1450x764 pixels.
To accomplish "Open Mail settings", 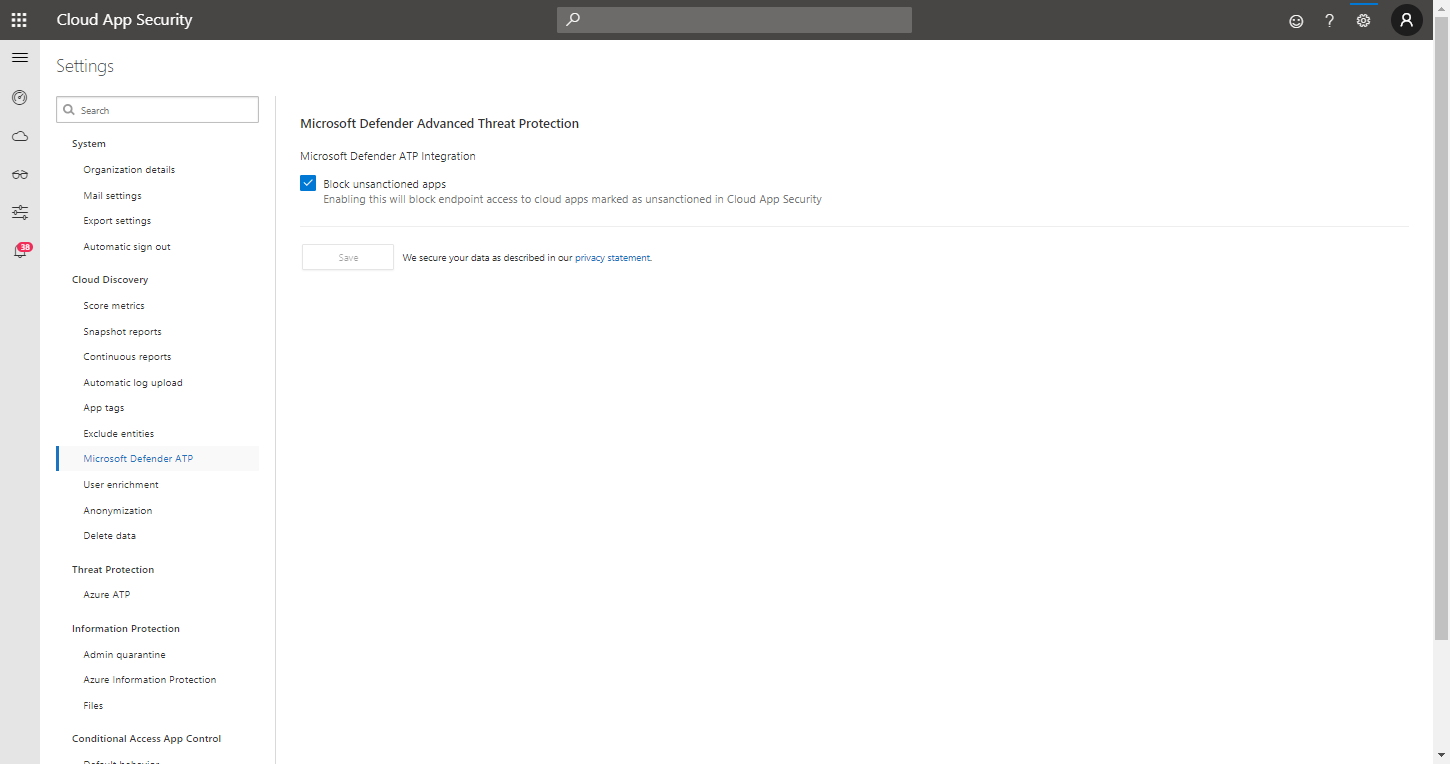I will click(112, 196).
